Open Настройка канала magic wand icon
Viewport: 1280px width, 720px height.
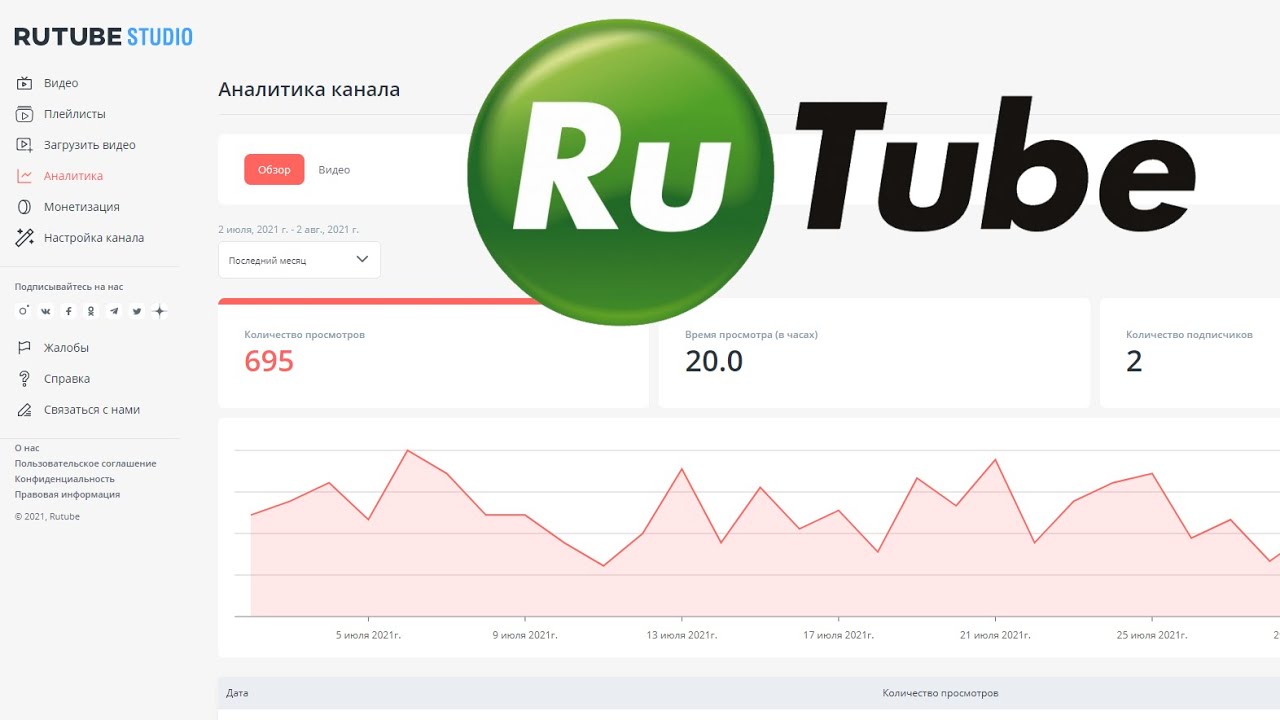click(x=25, y=238)
